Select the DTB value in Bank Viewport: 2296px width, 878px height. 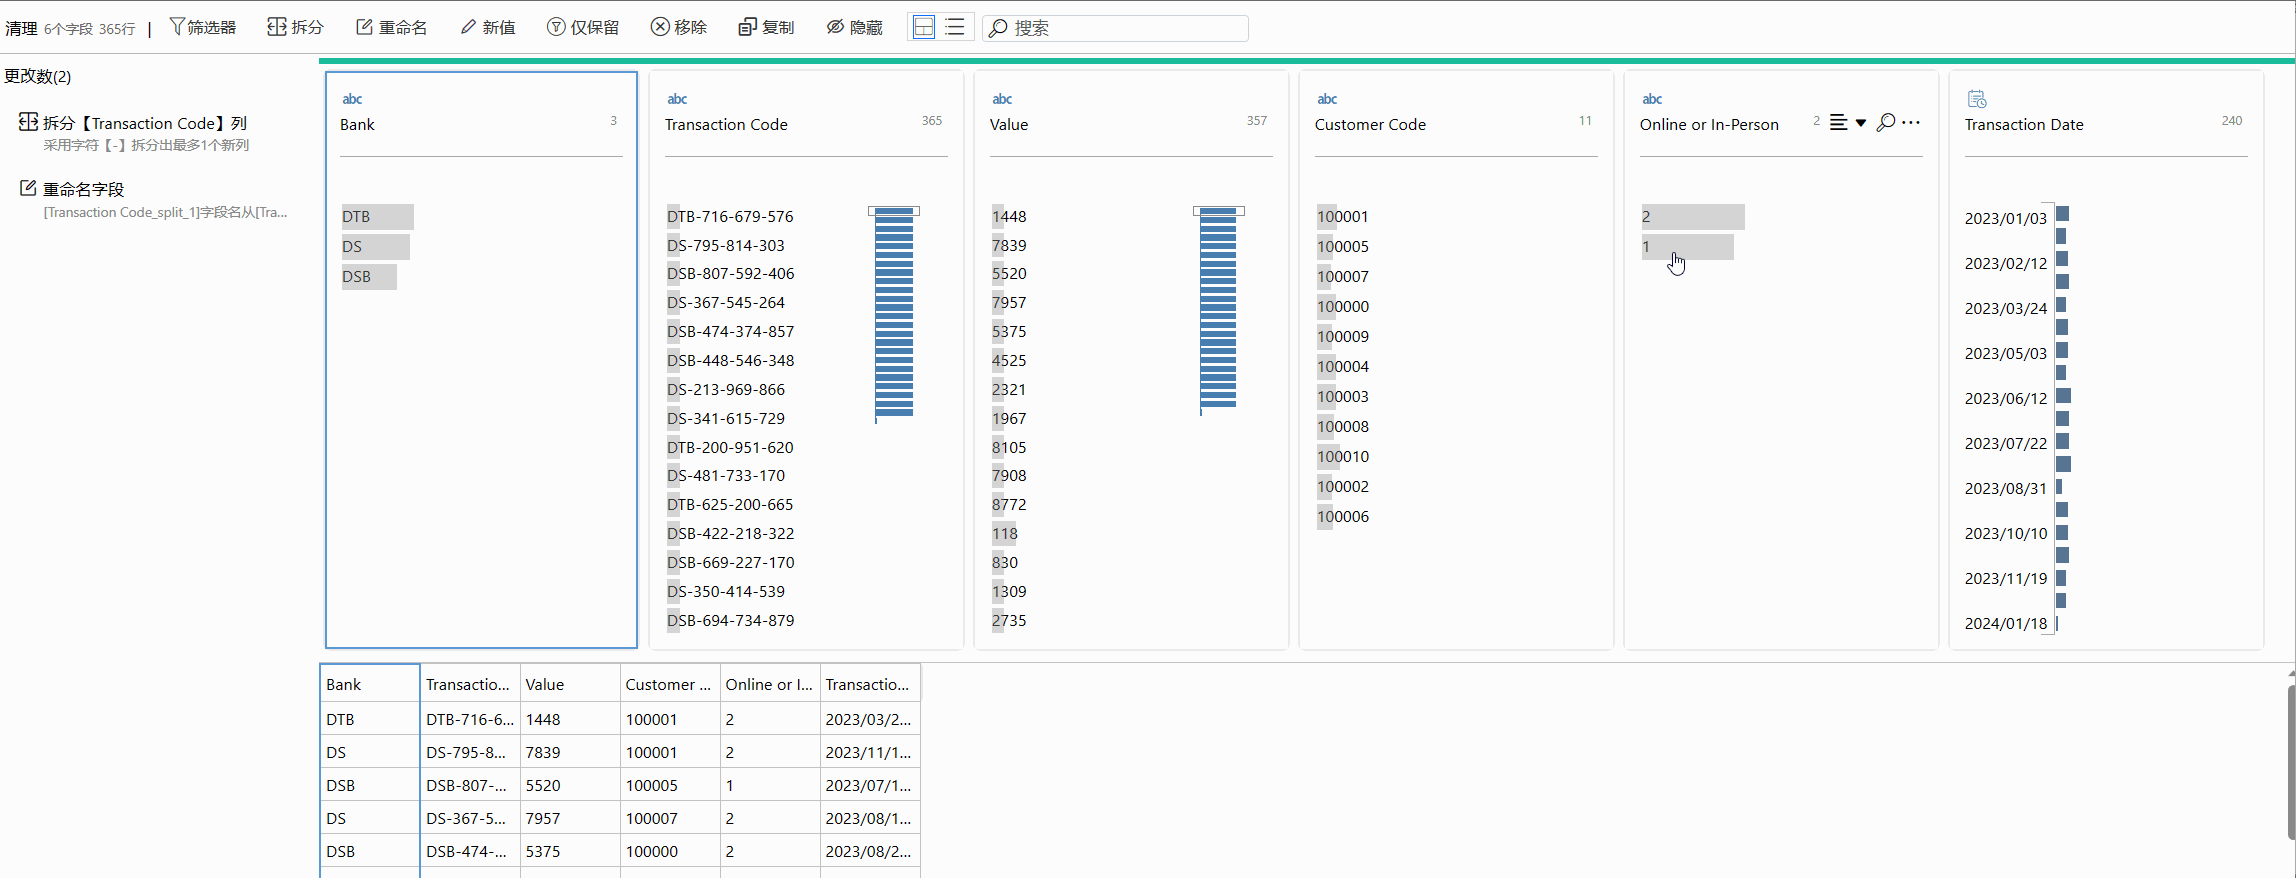tap(377, 217)
